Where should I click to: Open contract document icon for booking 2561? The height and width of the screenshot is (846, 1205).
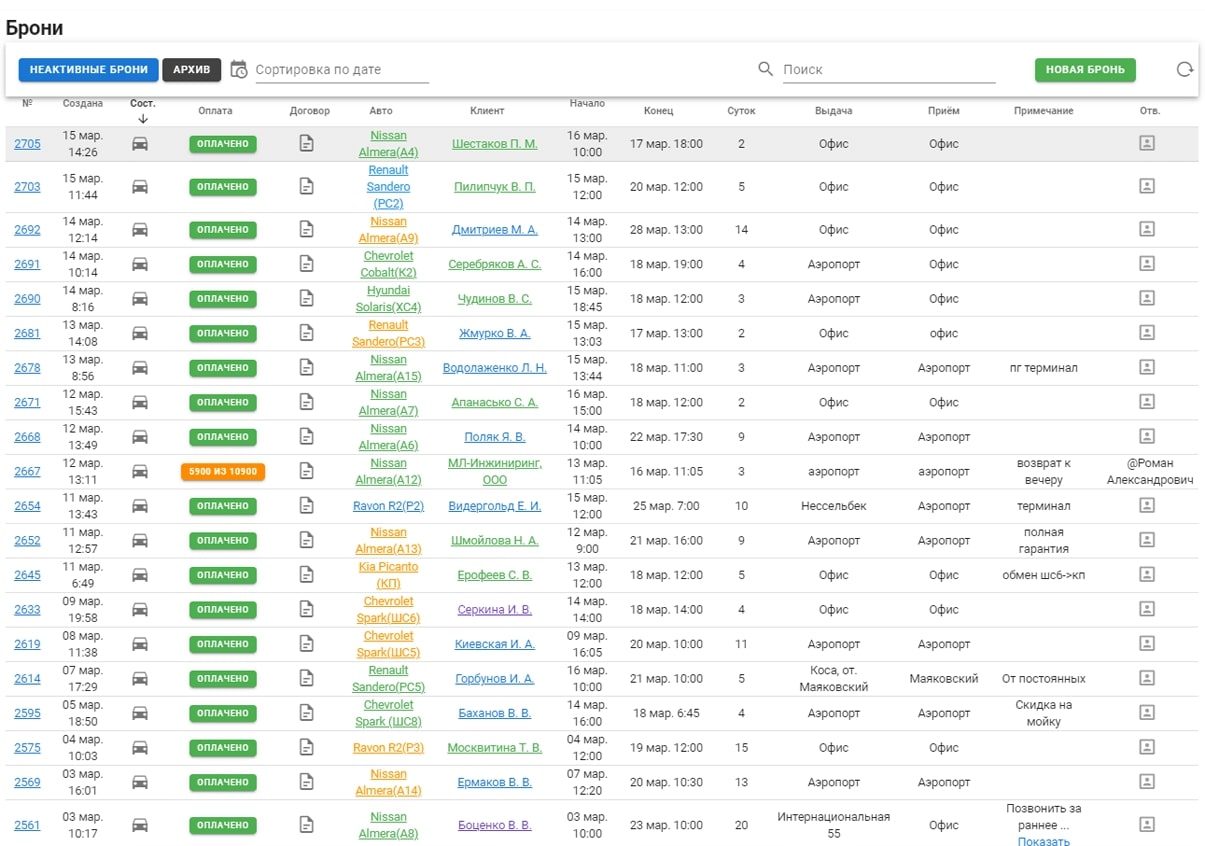(307, 825)
